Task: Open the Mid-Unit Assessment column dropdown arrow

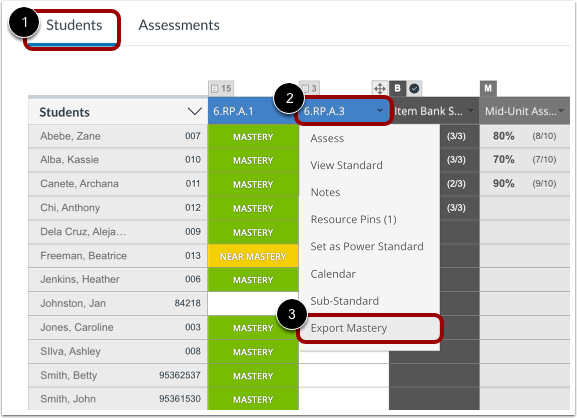Action: (561, 111)
